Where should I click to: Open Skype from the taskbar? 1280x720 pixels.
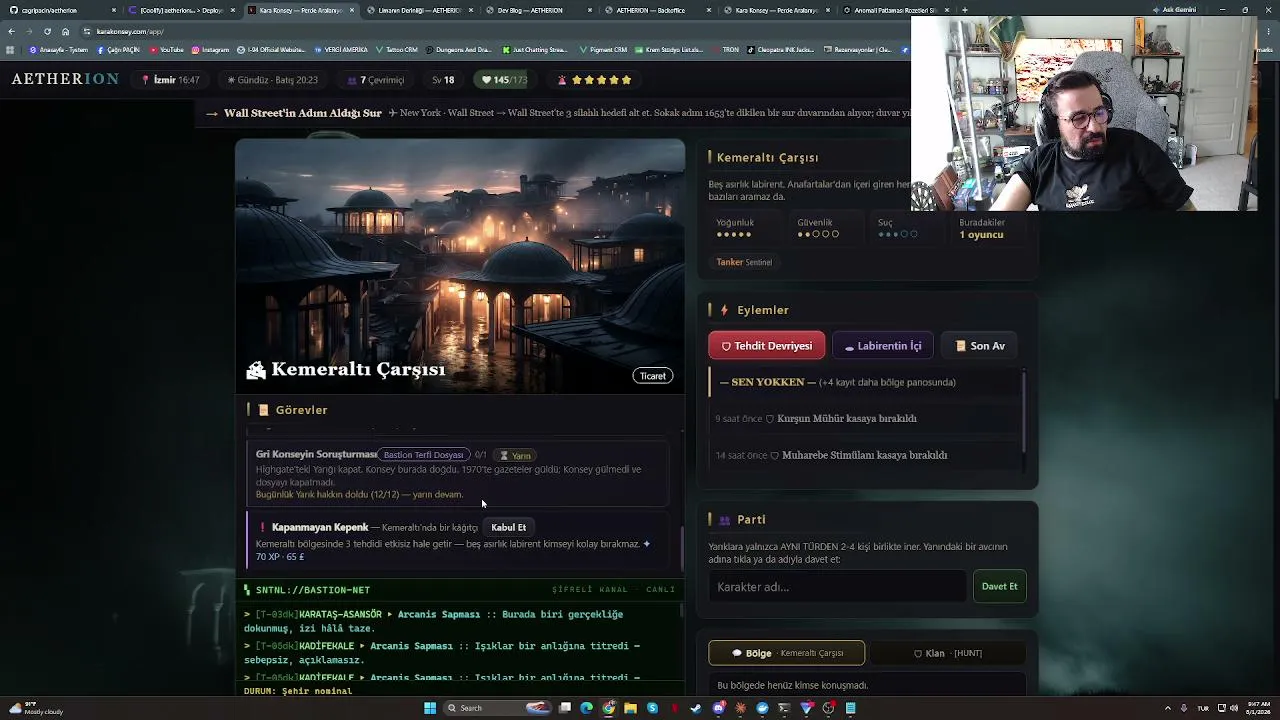653,708
